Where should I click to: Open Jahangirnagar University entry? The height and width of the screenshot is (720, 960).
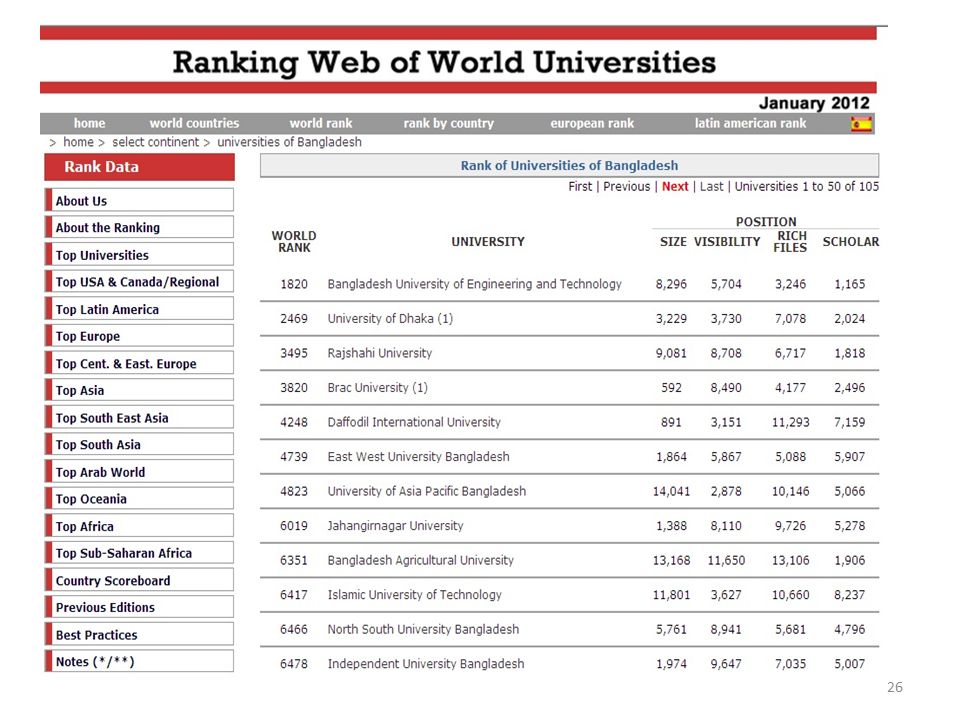tap(396, 525)
